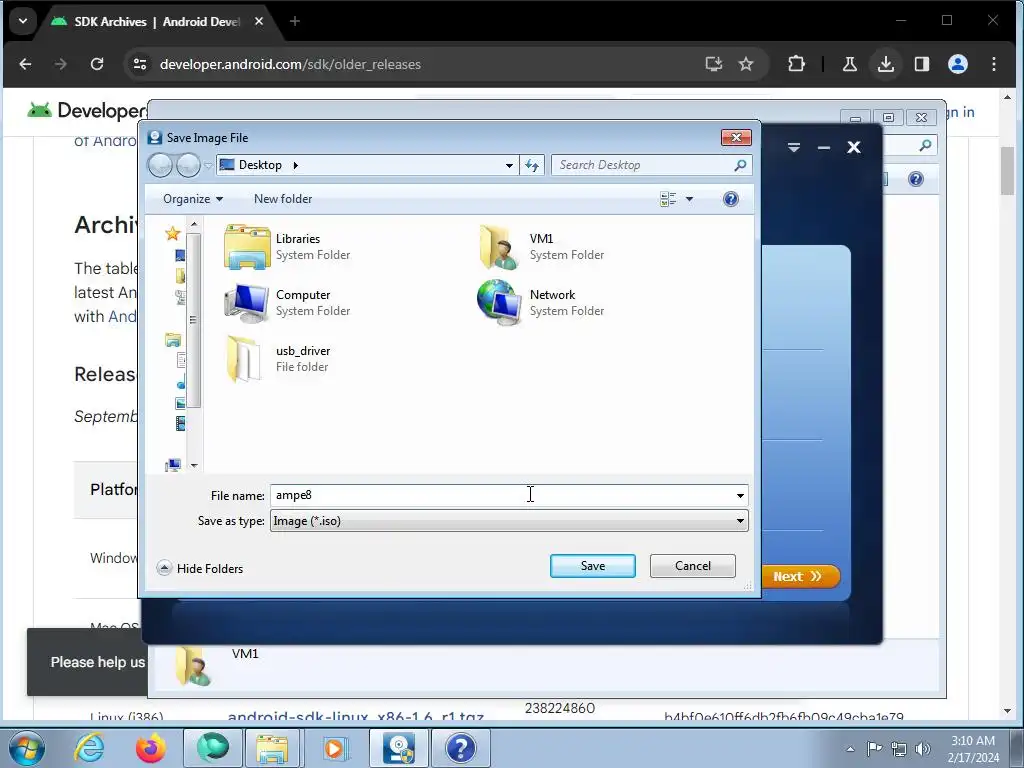The width and height of the screenshot is (1024, 768).
Task: Show hidden tray icons arrow
Action: [x=850, y=749]
